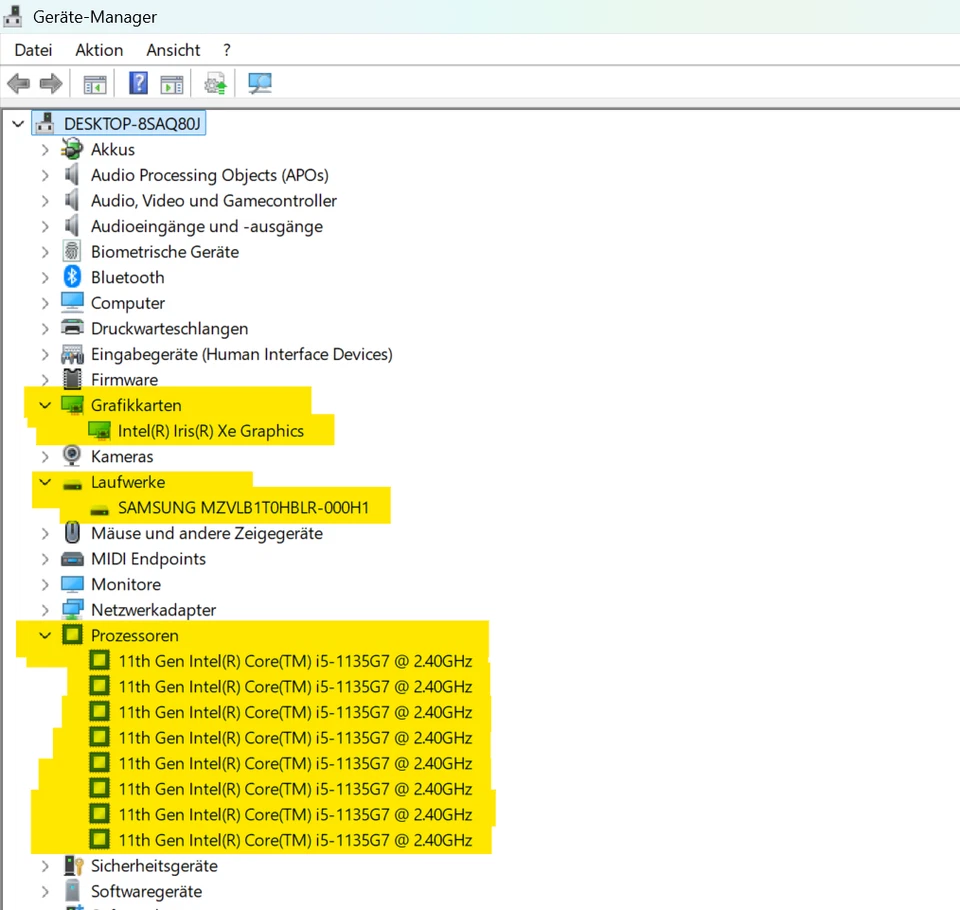Expand the Akkus category

coord(45,149)
